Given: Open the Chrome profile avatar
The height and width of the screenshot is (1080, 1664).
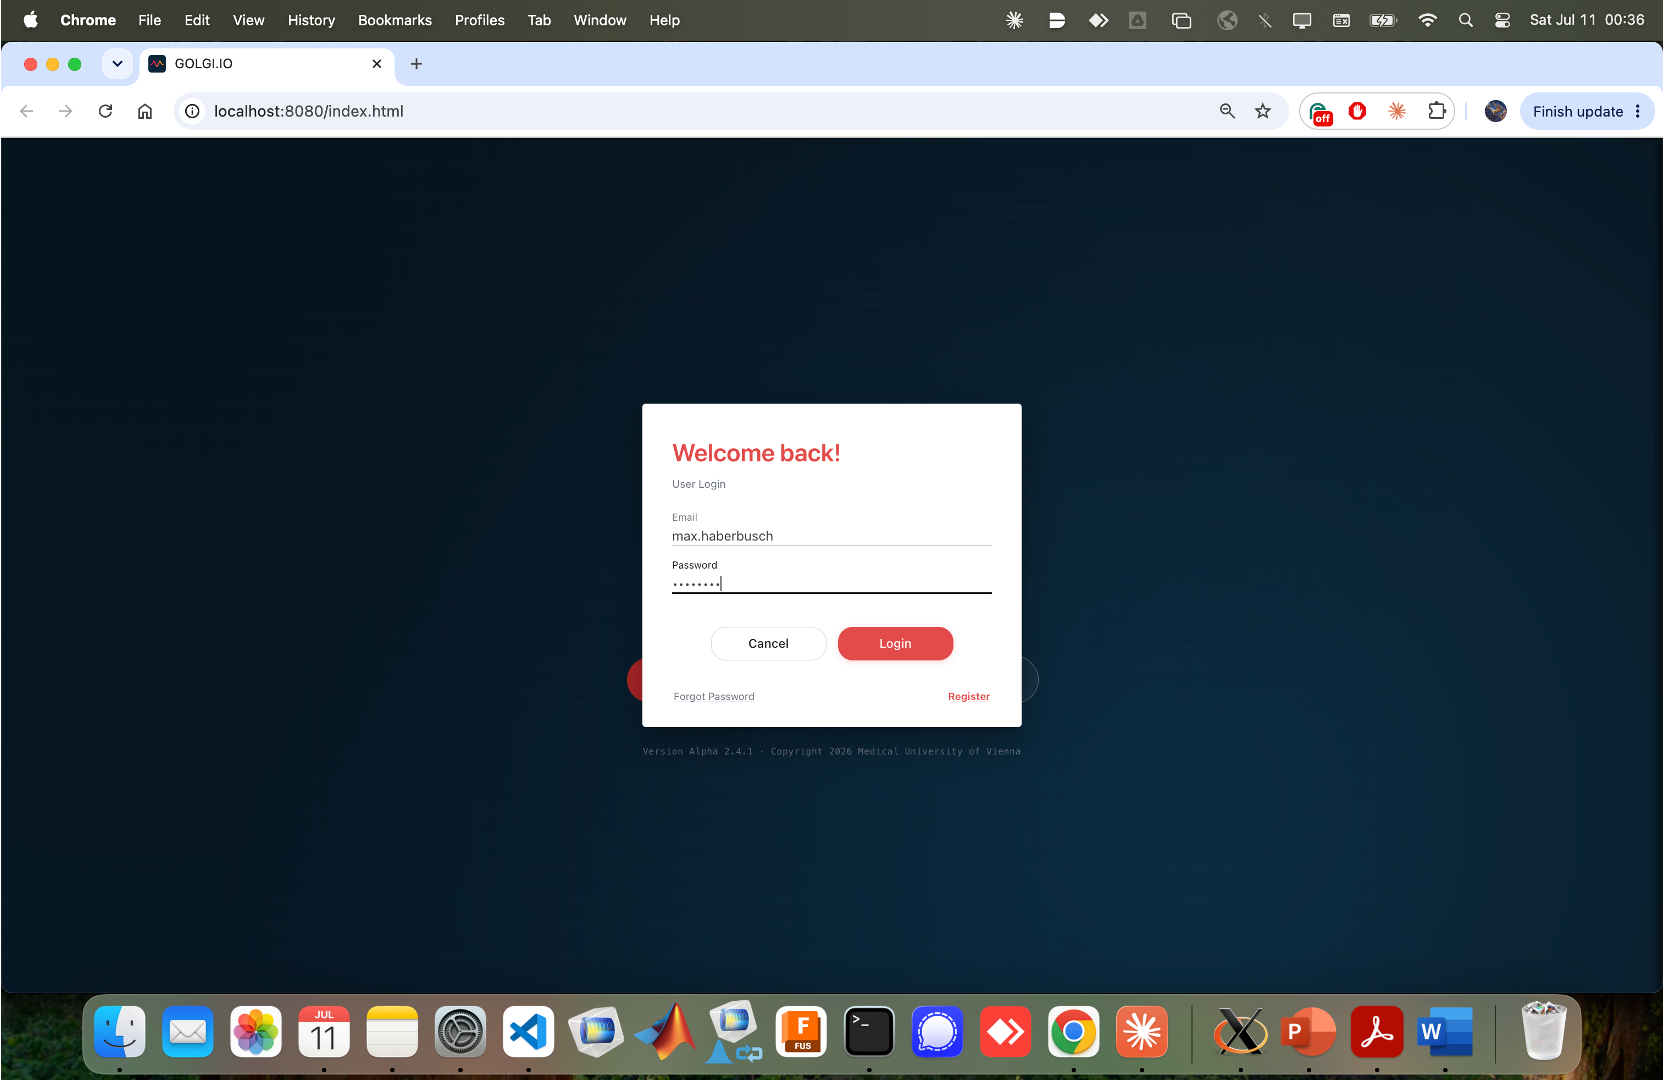Looking at the screenshot, I should pos(1496,111).
